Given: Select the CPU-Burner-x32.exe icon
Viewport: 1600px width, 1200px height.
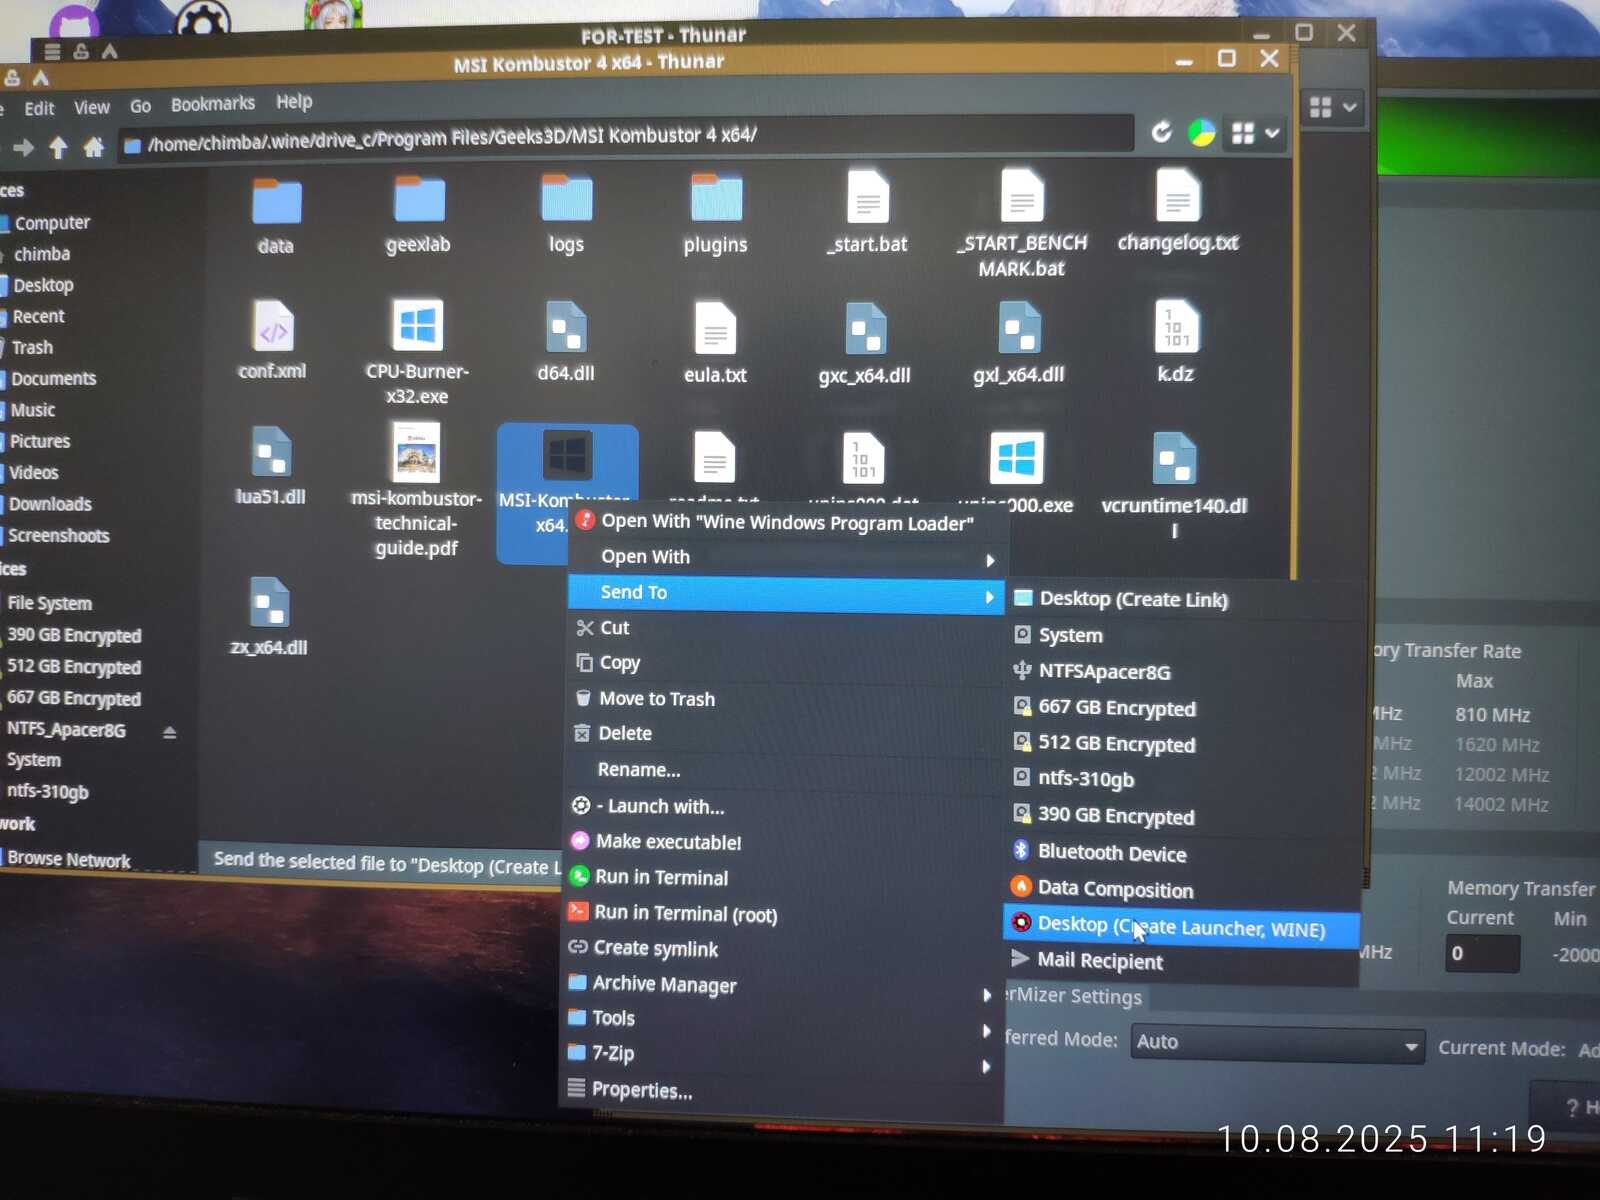Looking at the screenshot, I should [x=417, y=325].
